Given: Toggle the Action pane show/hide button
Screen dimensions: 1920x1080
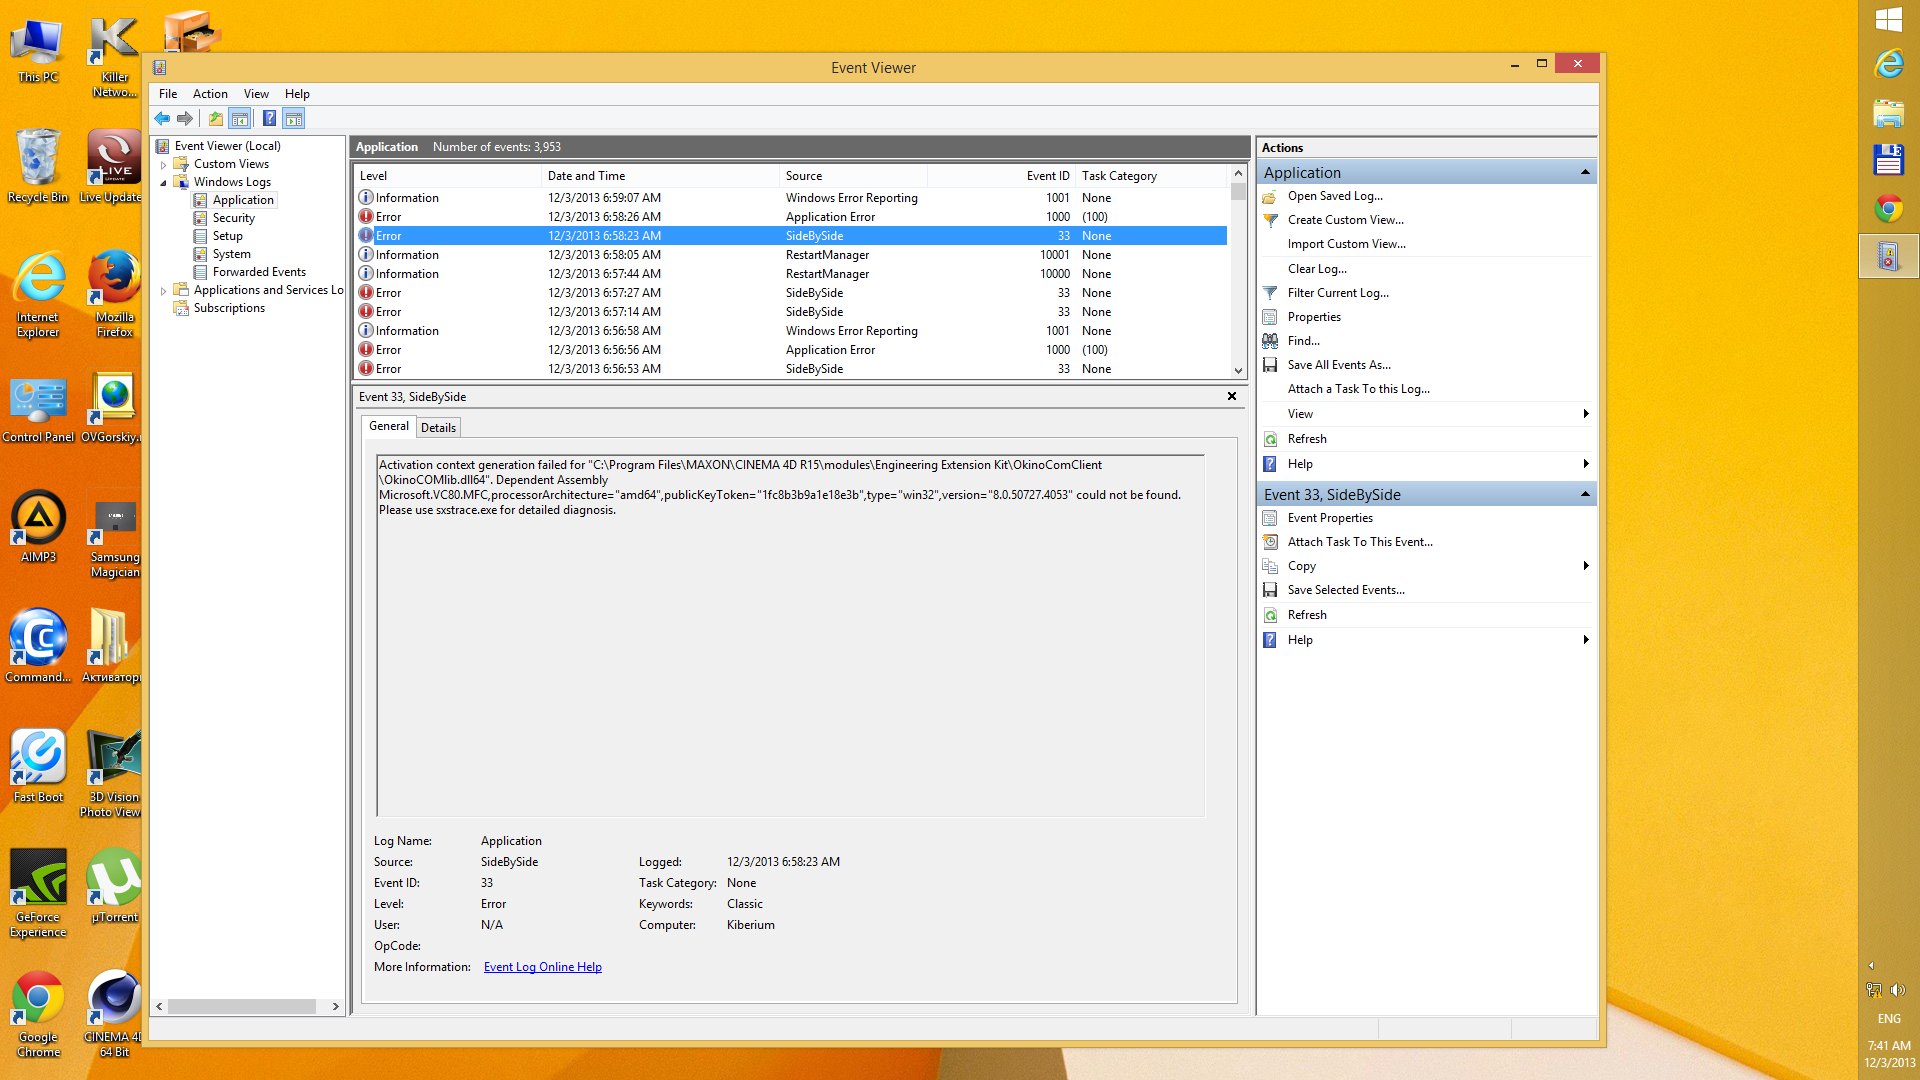Looking at the screenshot, I should pos(294,119).
